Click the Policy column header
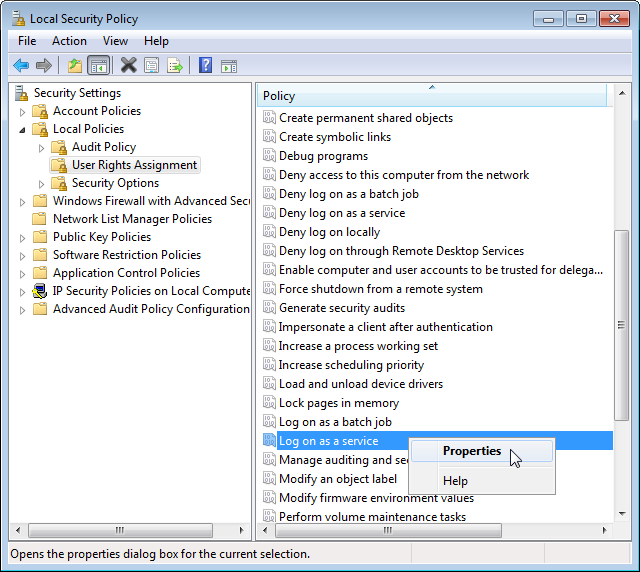640x572 pixels. click(432, 96)
